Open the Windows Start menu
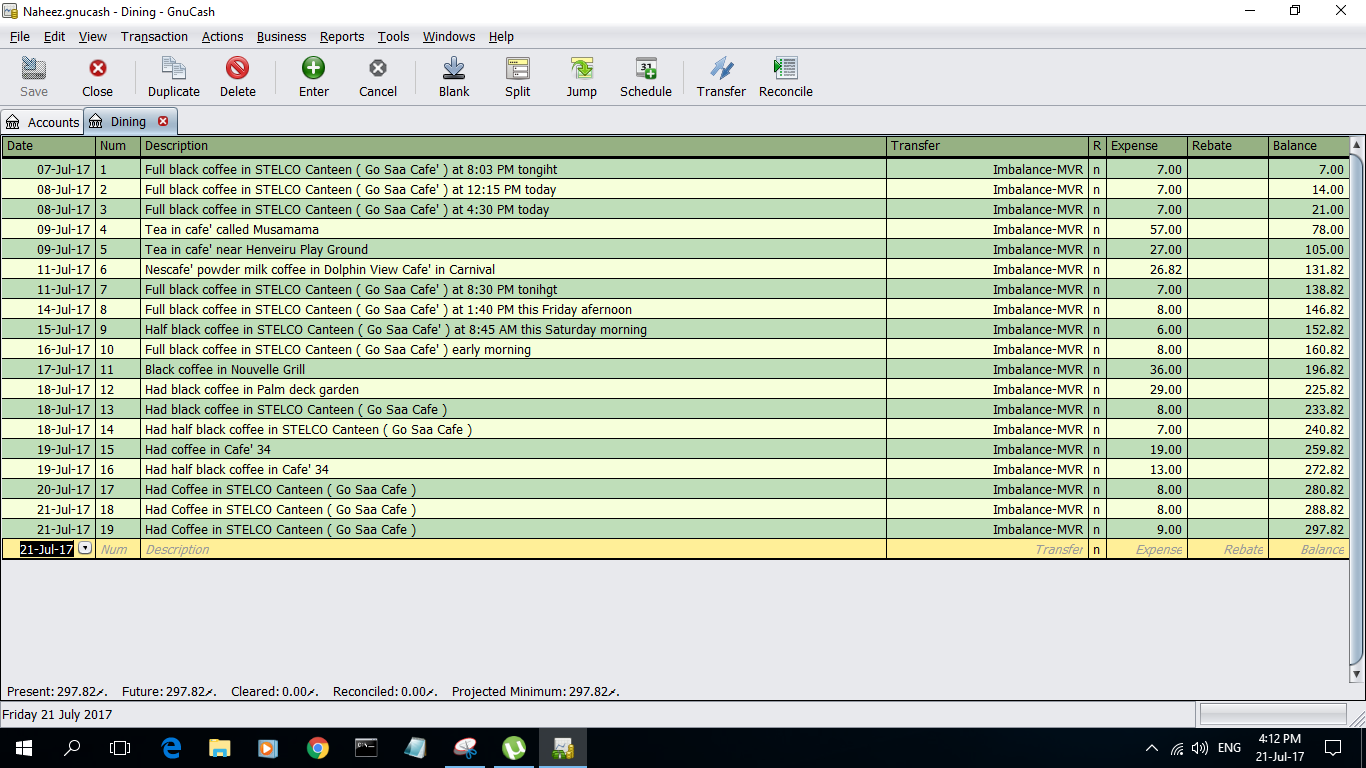This screenshot has height=768, width=1366. tap(23, 747)
